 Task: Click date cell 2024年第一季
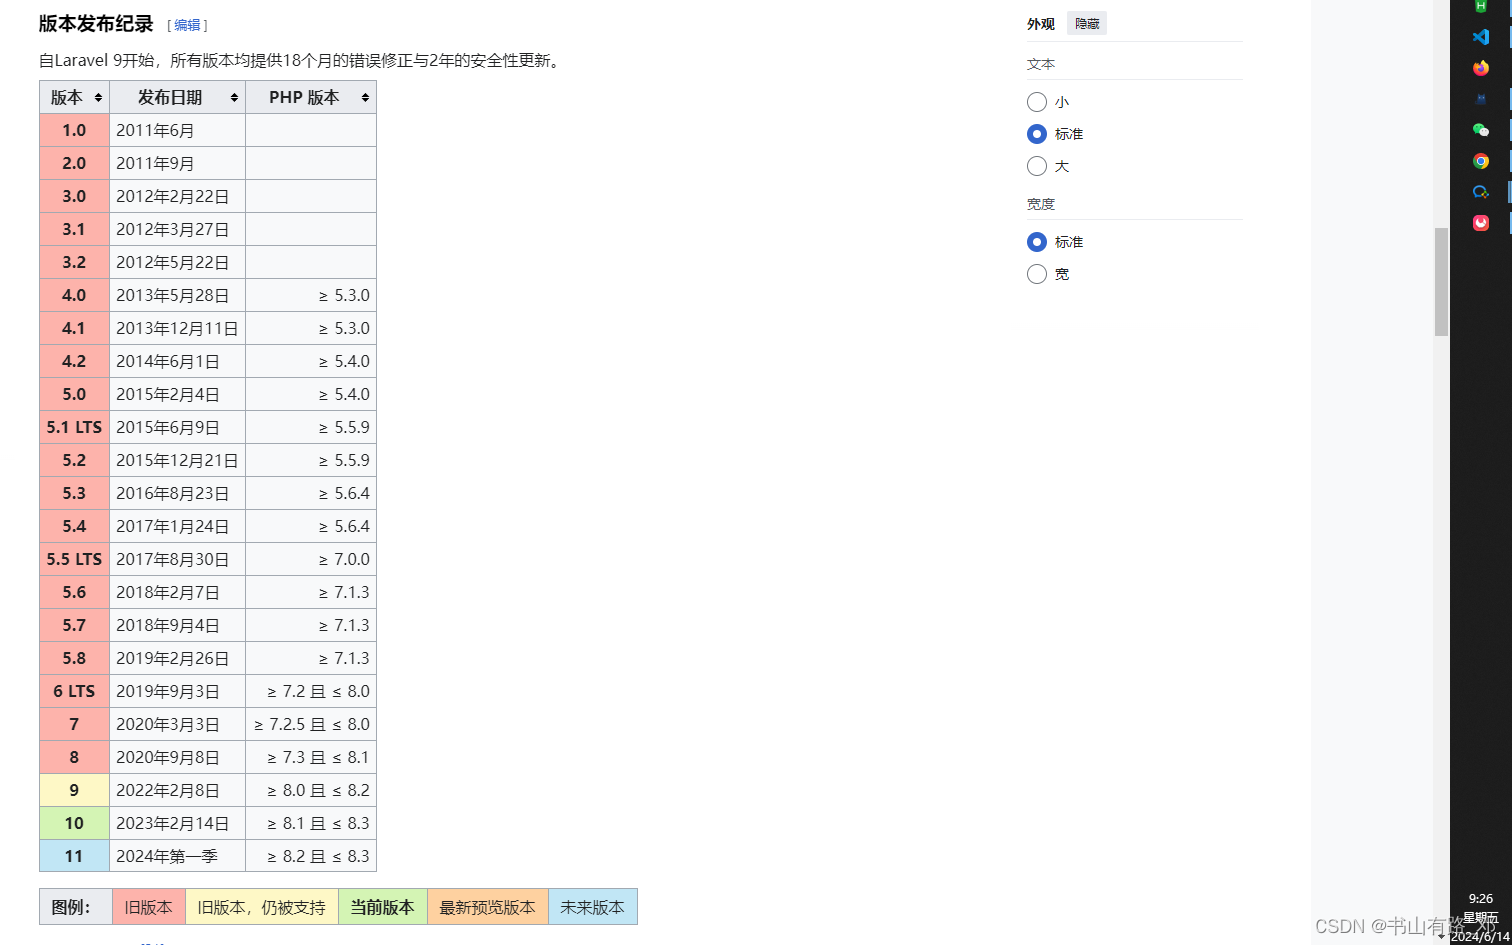178,856
